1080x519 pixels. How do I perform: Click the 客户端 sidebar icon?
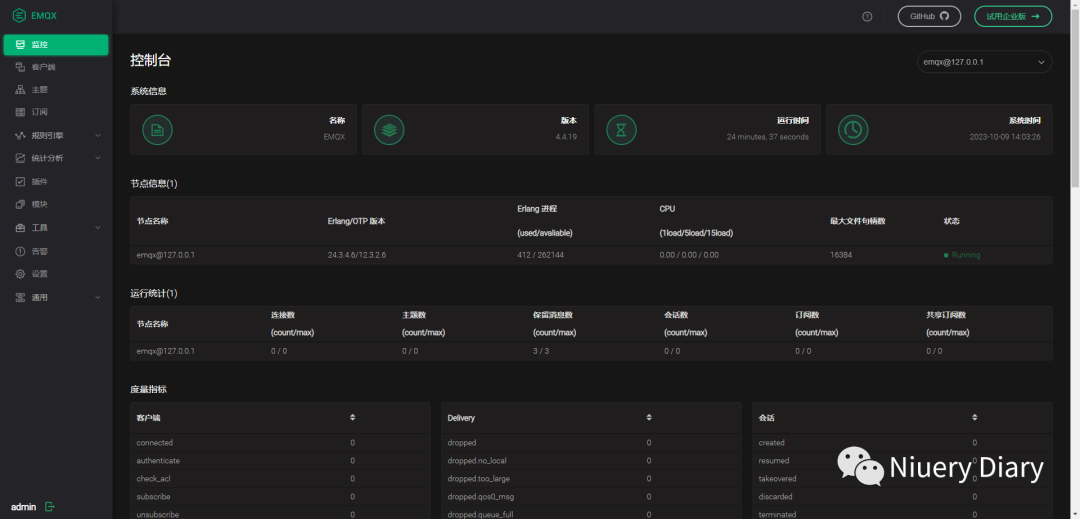pos(20,67)
